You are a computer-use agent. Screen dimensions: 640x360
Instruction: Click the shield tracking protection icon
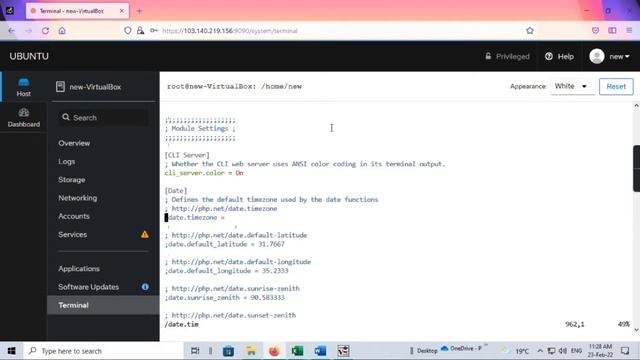[128, 31]
